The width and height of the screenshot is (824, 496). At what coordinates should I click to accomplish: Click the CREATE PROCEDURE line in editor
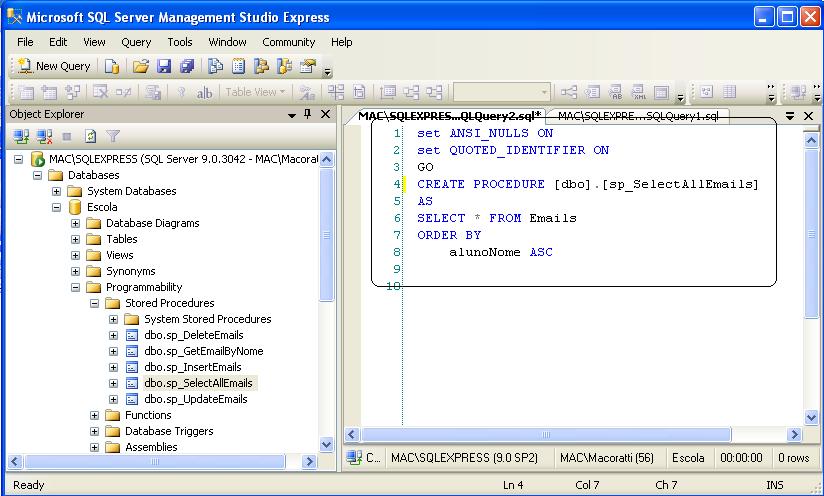tap(588, 184)
